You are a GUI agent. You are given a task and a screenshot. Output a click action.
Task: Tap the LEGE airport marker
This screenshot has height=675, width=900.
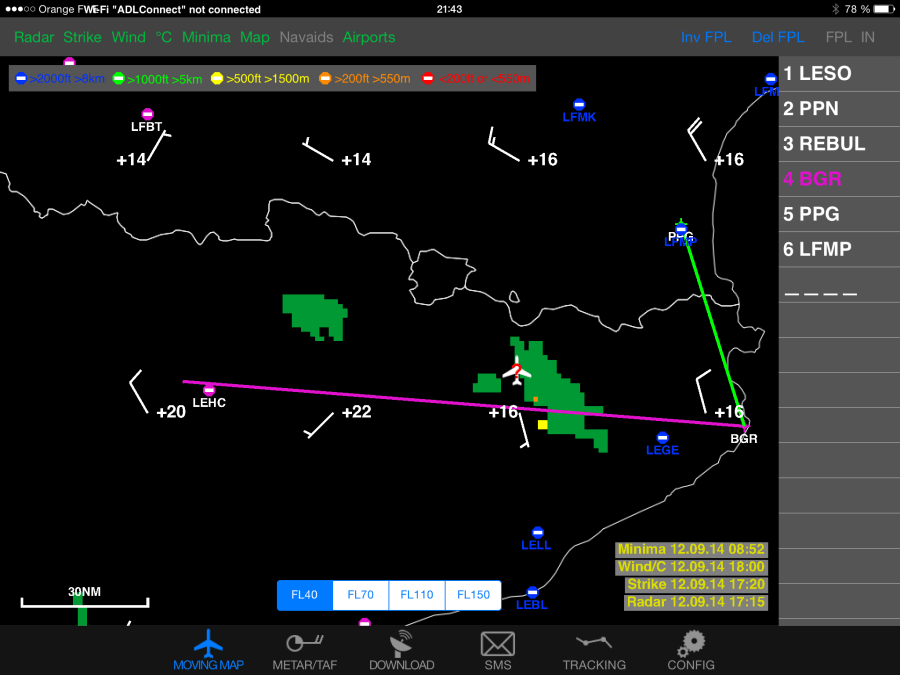click(662, 438)
